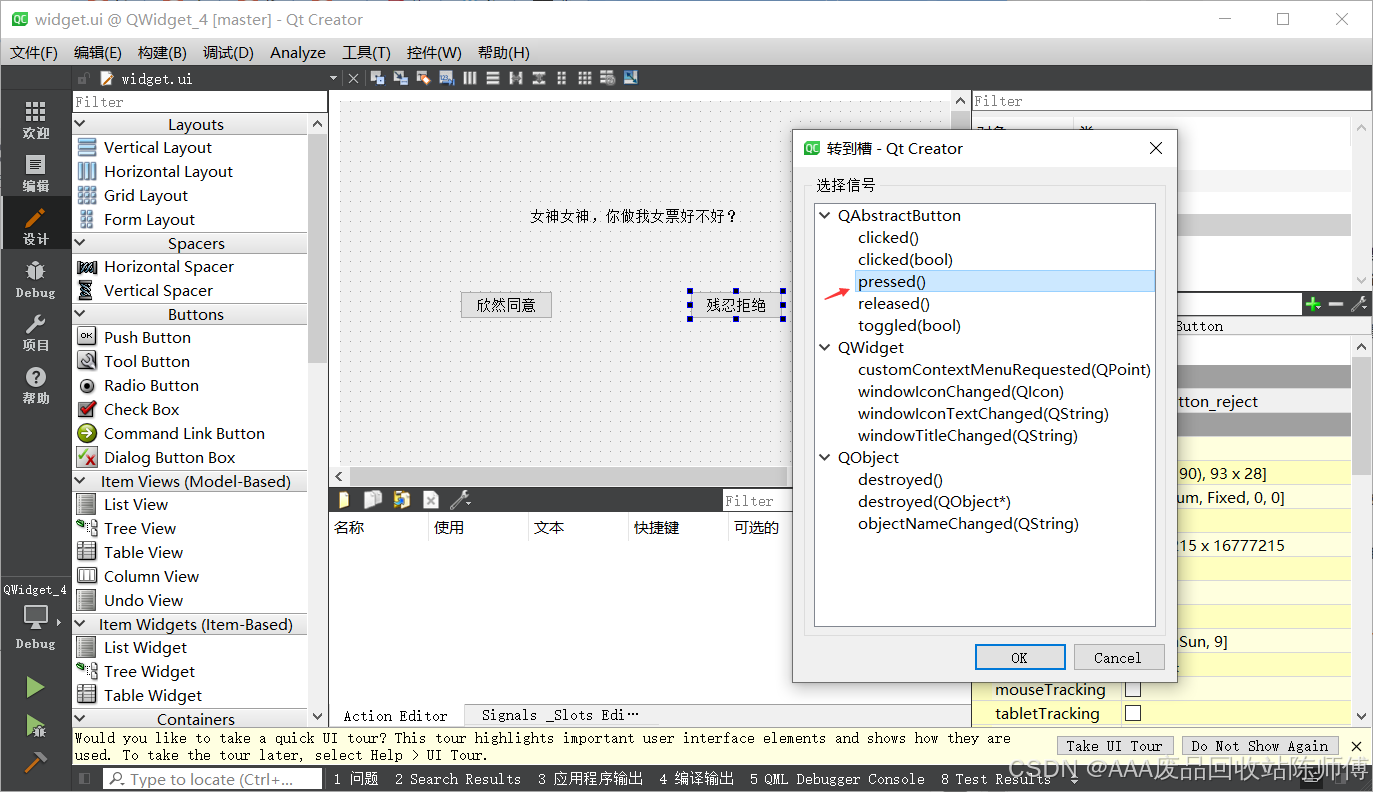Select the toggled(bool) signal
The width and height of the screenshot is (1373, 792).
[909, 325]
